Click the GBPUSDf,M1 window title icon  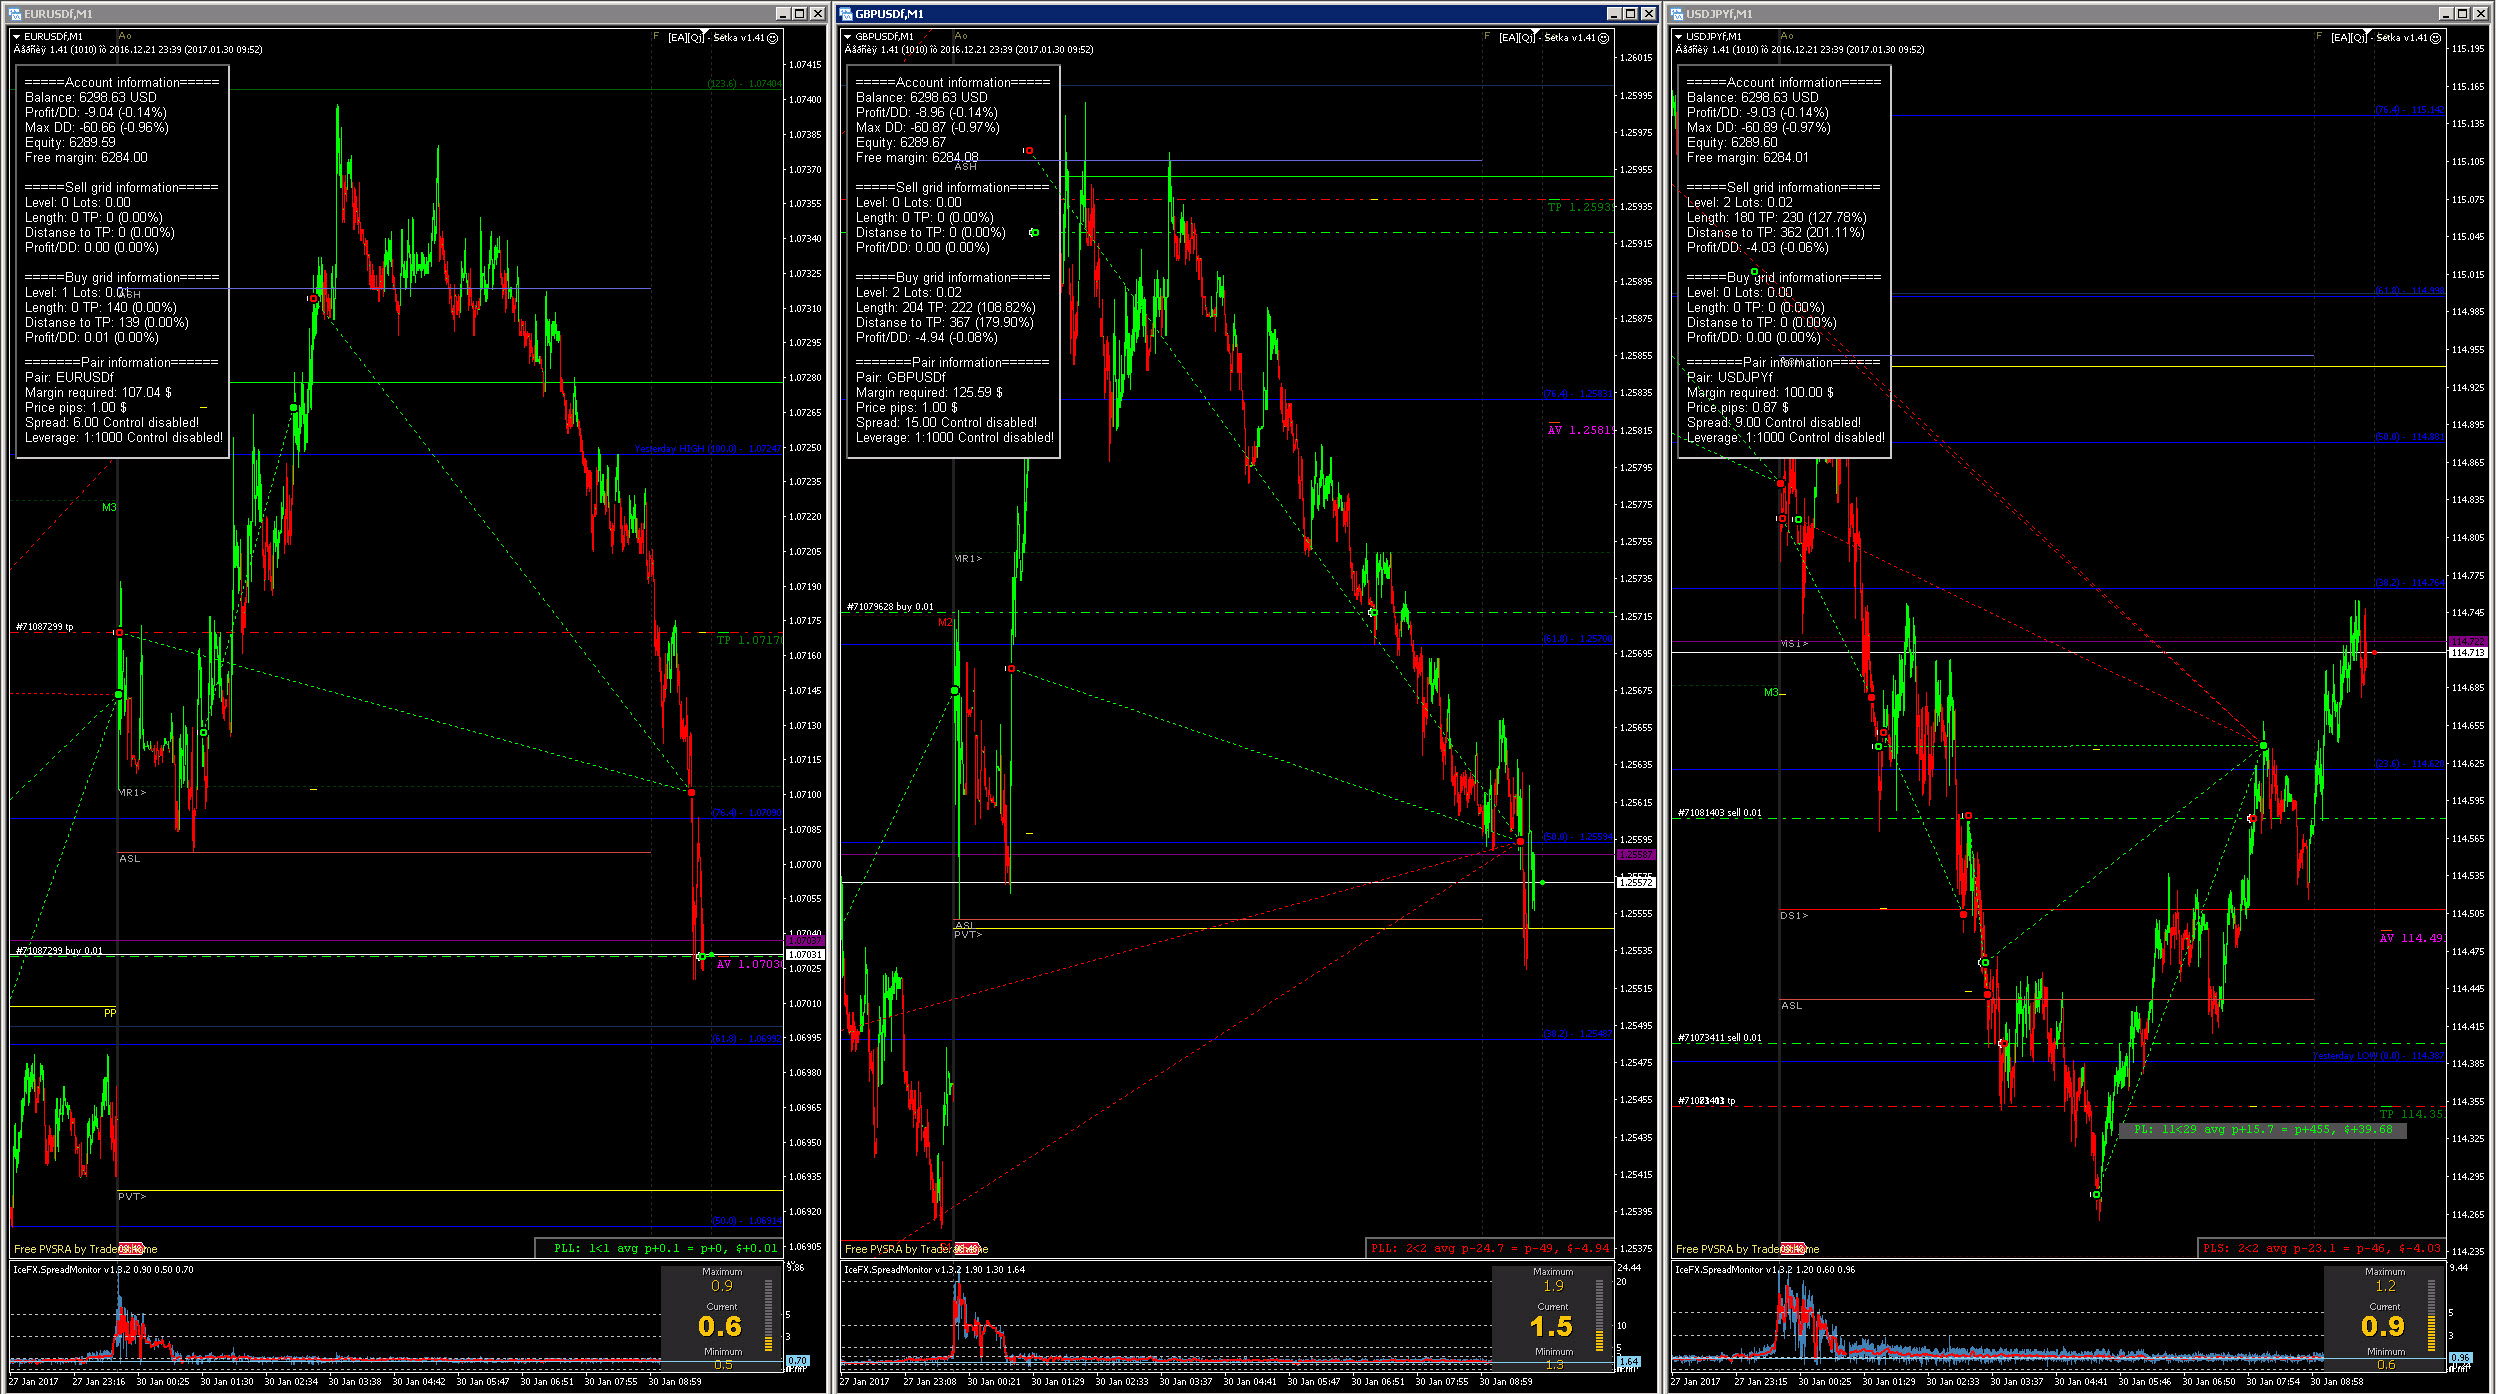click(x=846, y=13)
